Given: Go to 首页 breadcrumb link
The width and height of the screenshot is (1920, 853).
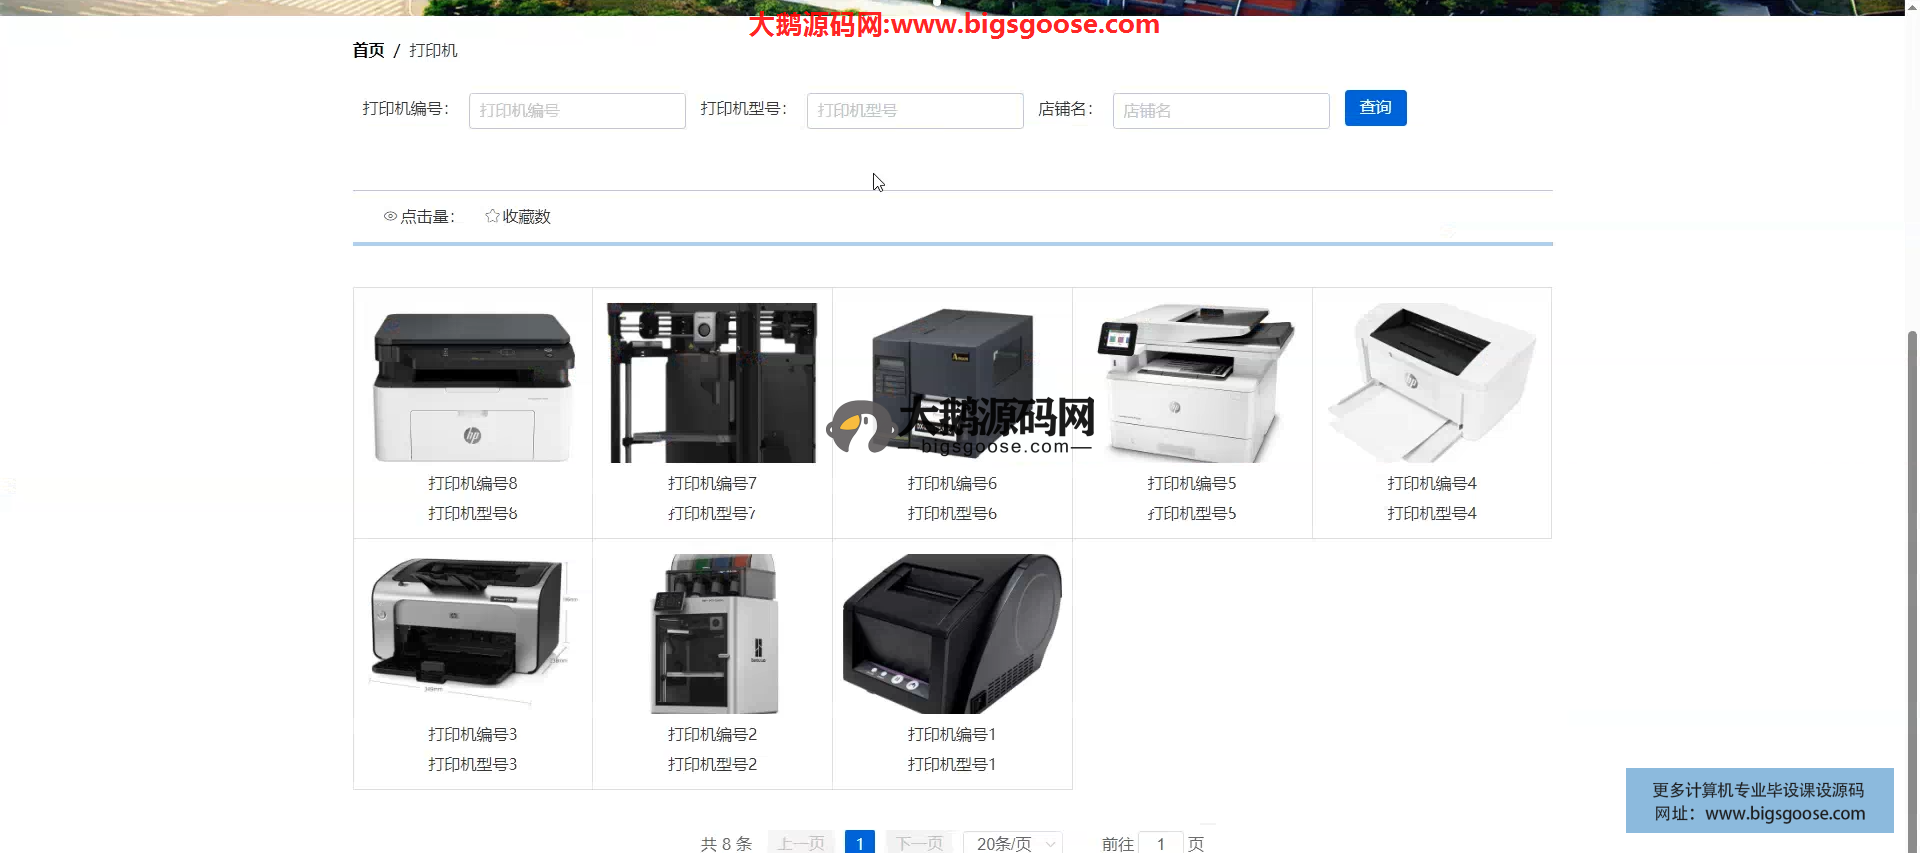Looking at the screenshot, I should pyautogui.click(x=368, y=50).
